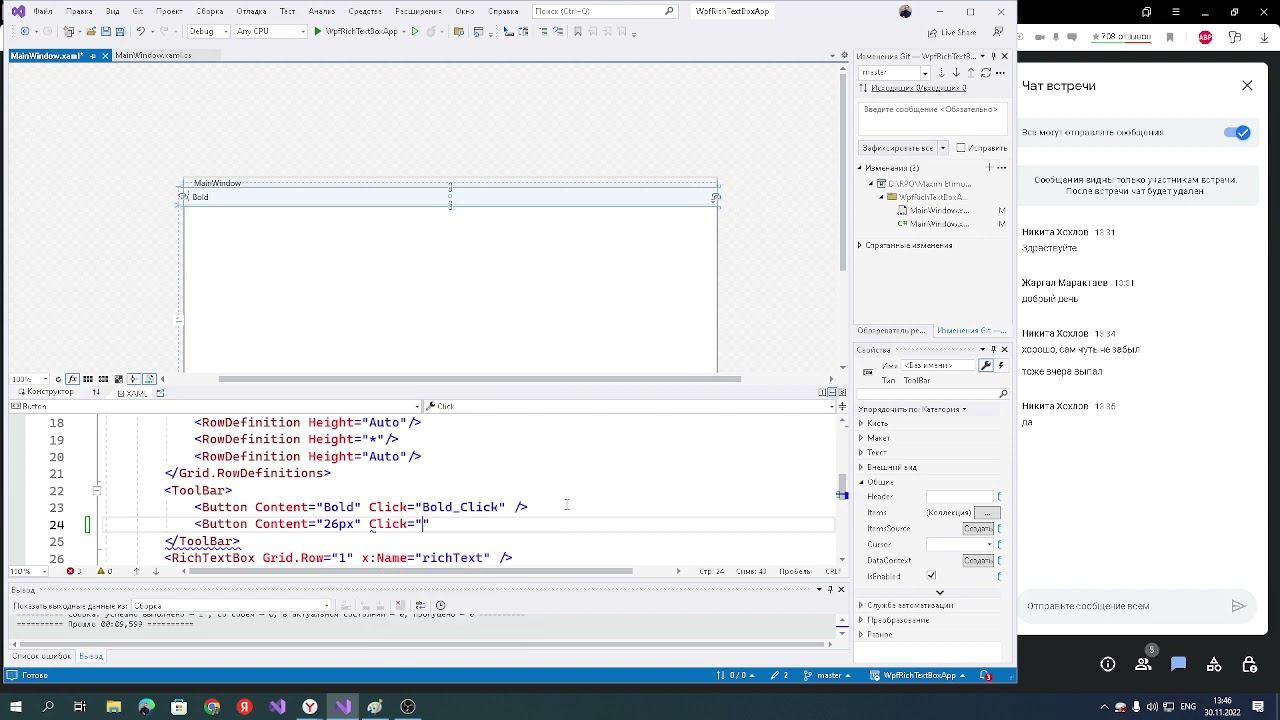The image size is (1280, 720).
Task: Stage all changes with plus icon
Action: point(989,168)
